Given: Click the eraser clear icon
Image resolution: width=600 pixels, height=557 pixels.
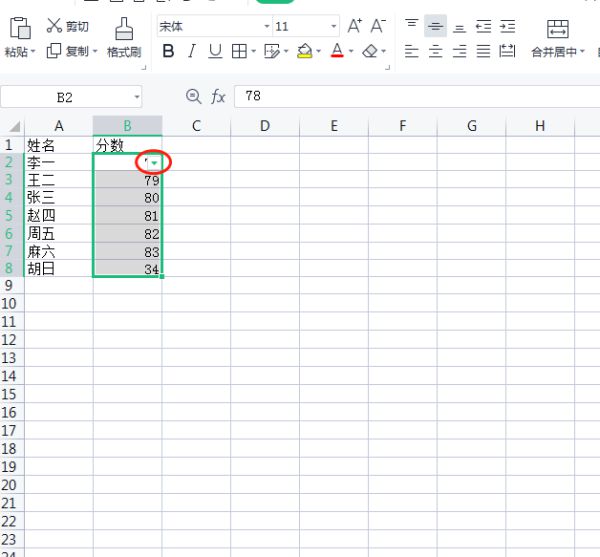Looking at the screenshot, I should pyautogui.click(x=370, y=51).
